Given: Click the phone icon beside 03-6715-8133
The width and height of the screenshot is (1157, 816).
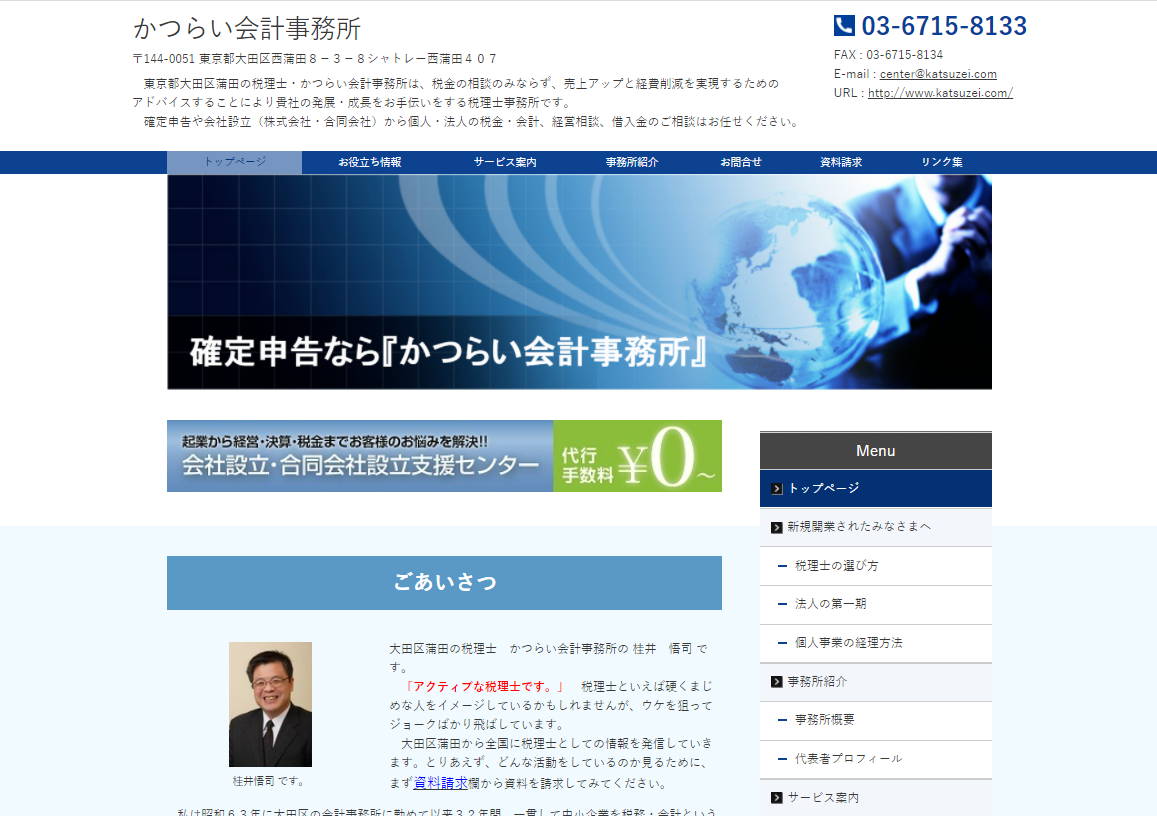Looking at the screenshot, I should pyautogui.click(x=843, y=25).
